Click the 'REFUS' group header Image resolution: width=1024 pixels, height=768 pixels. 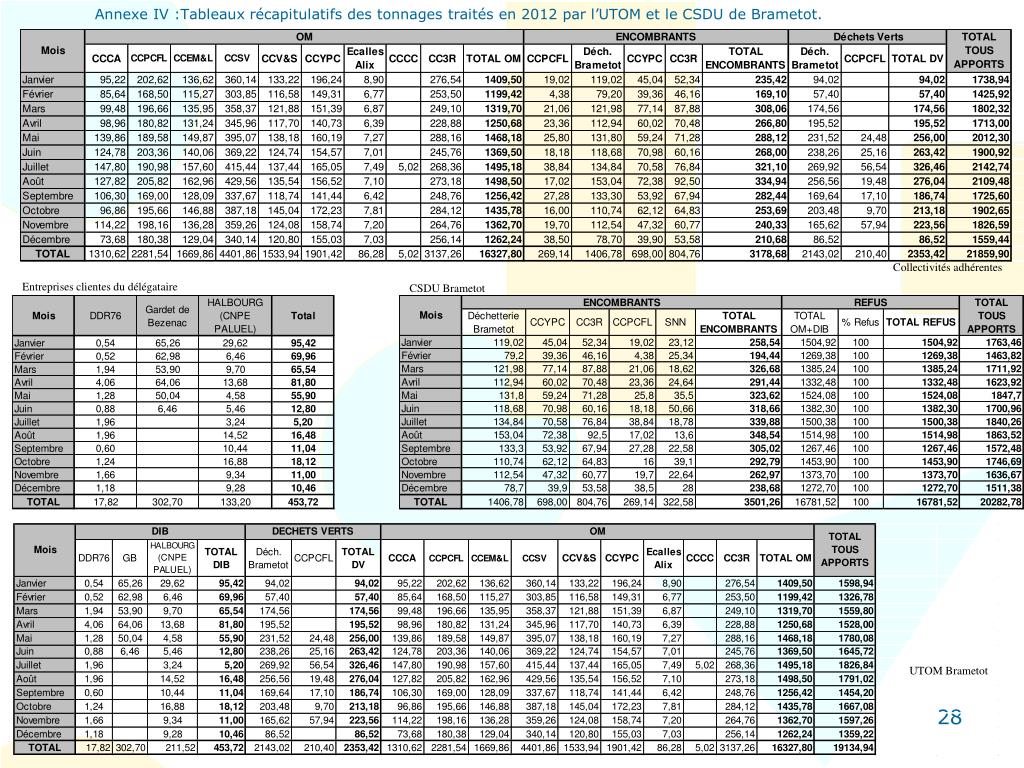pos(870,302)
